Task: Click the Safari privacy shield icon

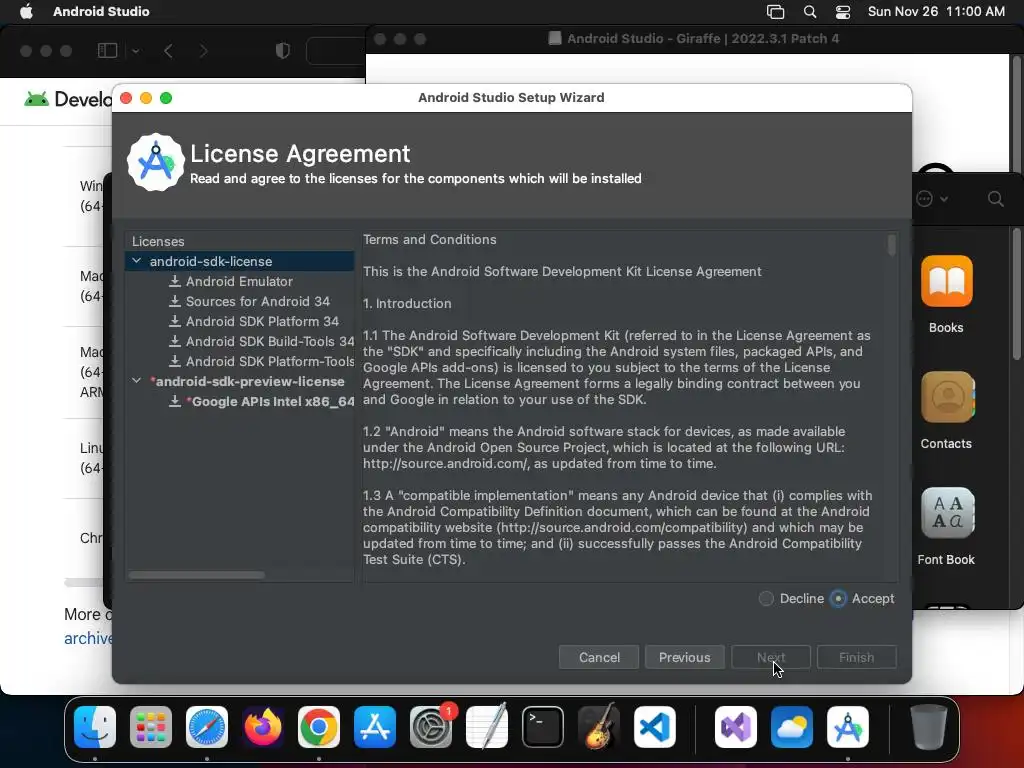Action: (282, 50)
